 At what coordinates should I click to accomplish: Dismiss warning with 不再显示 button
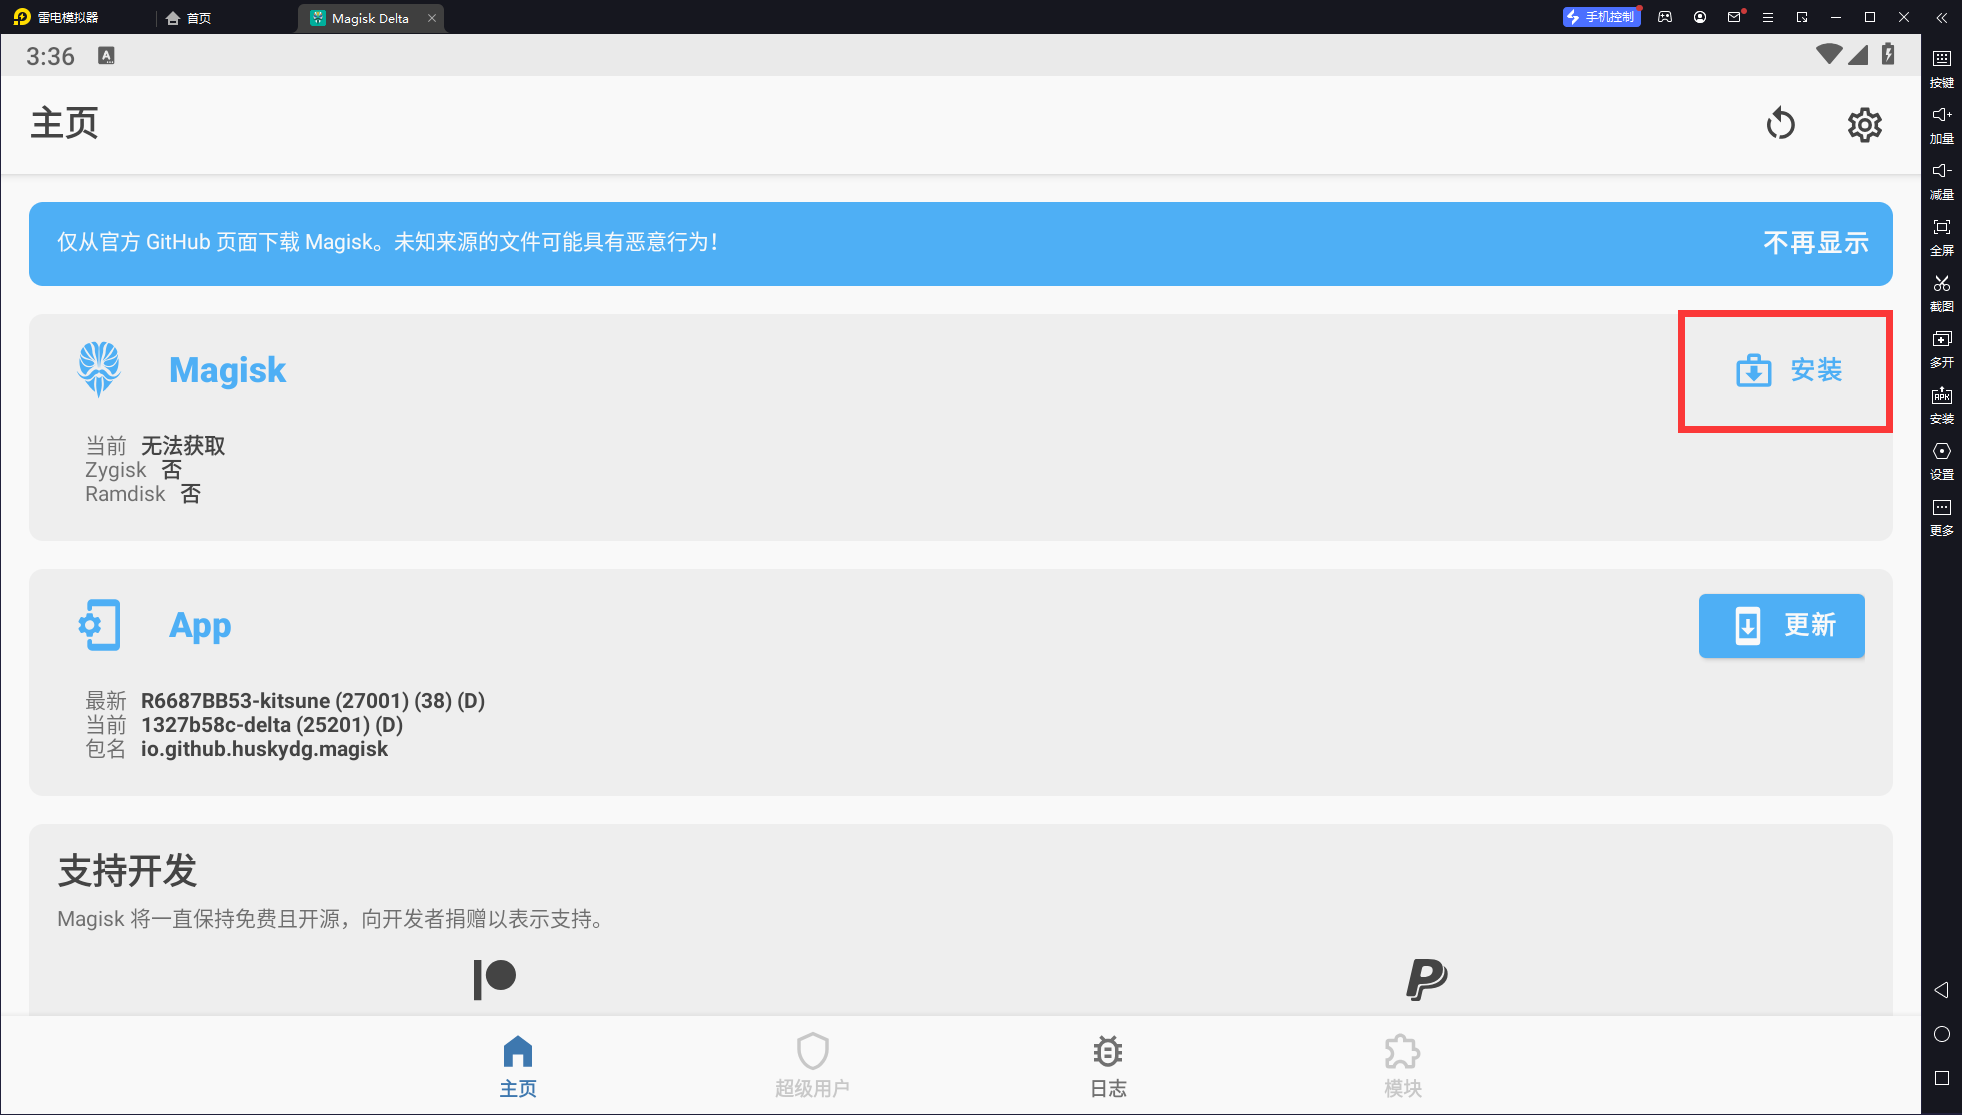tap(1816, 243)
